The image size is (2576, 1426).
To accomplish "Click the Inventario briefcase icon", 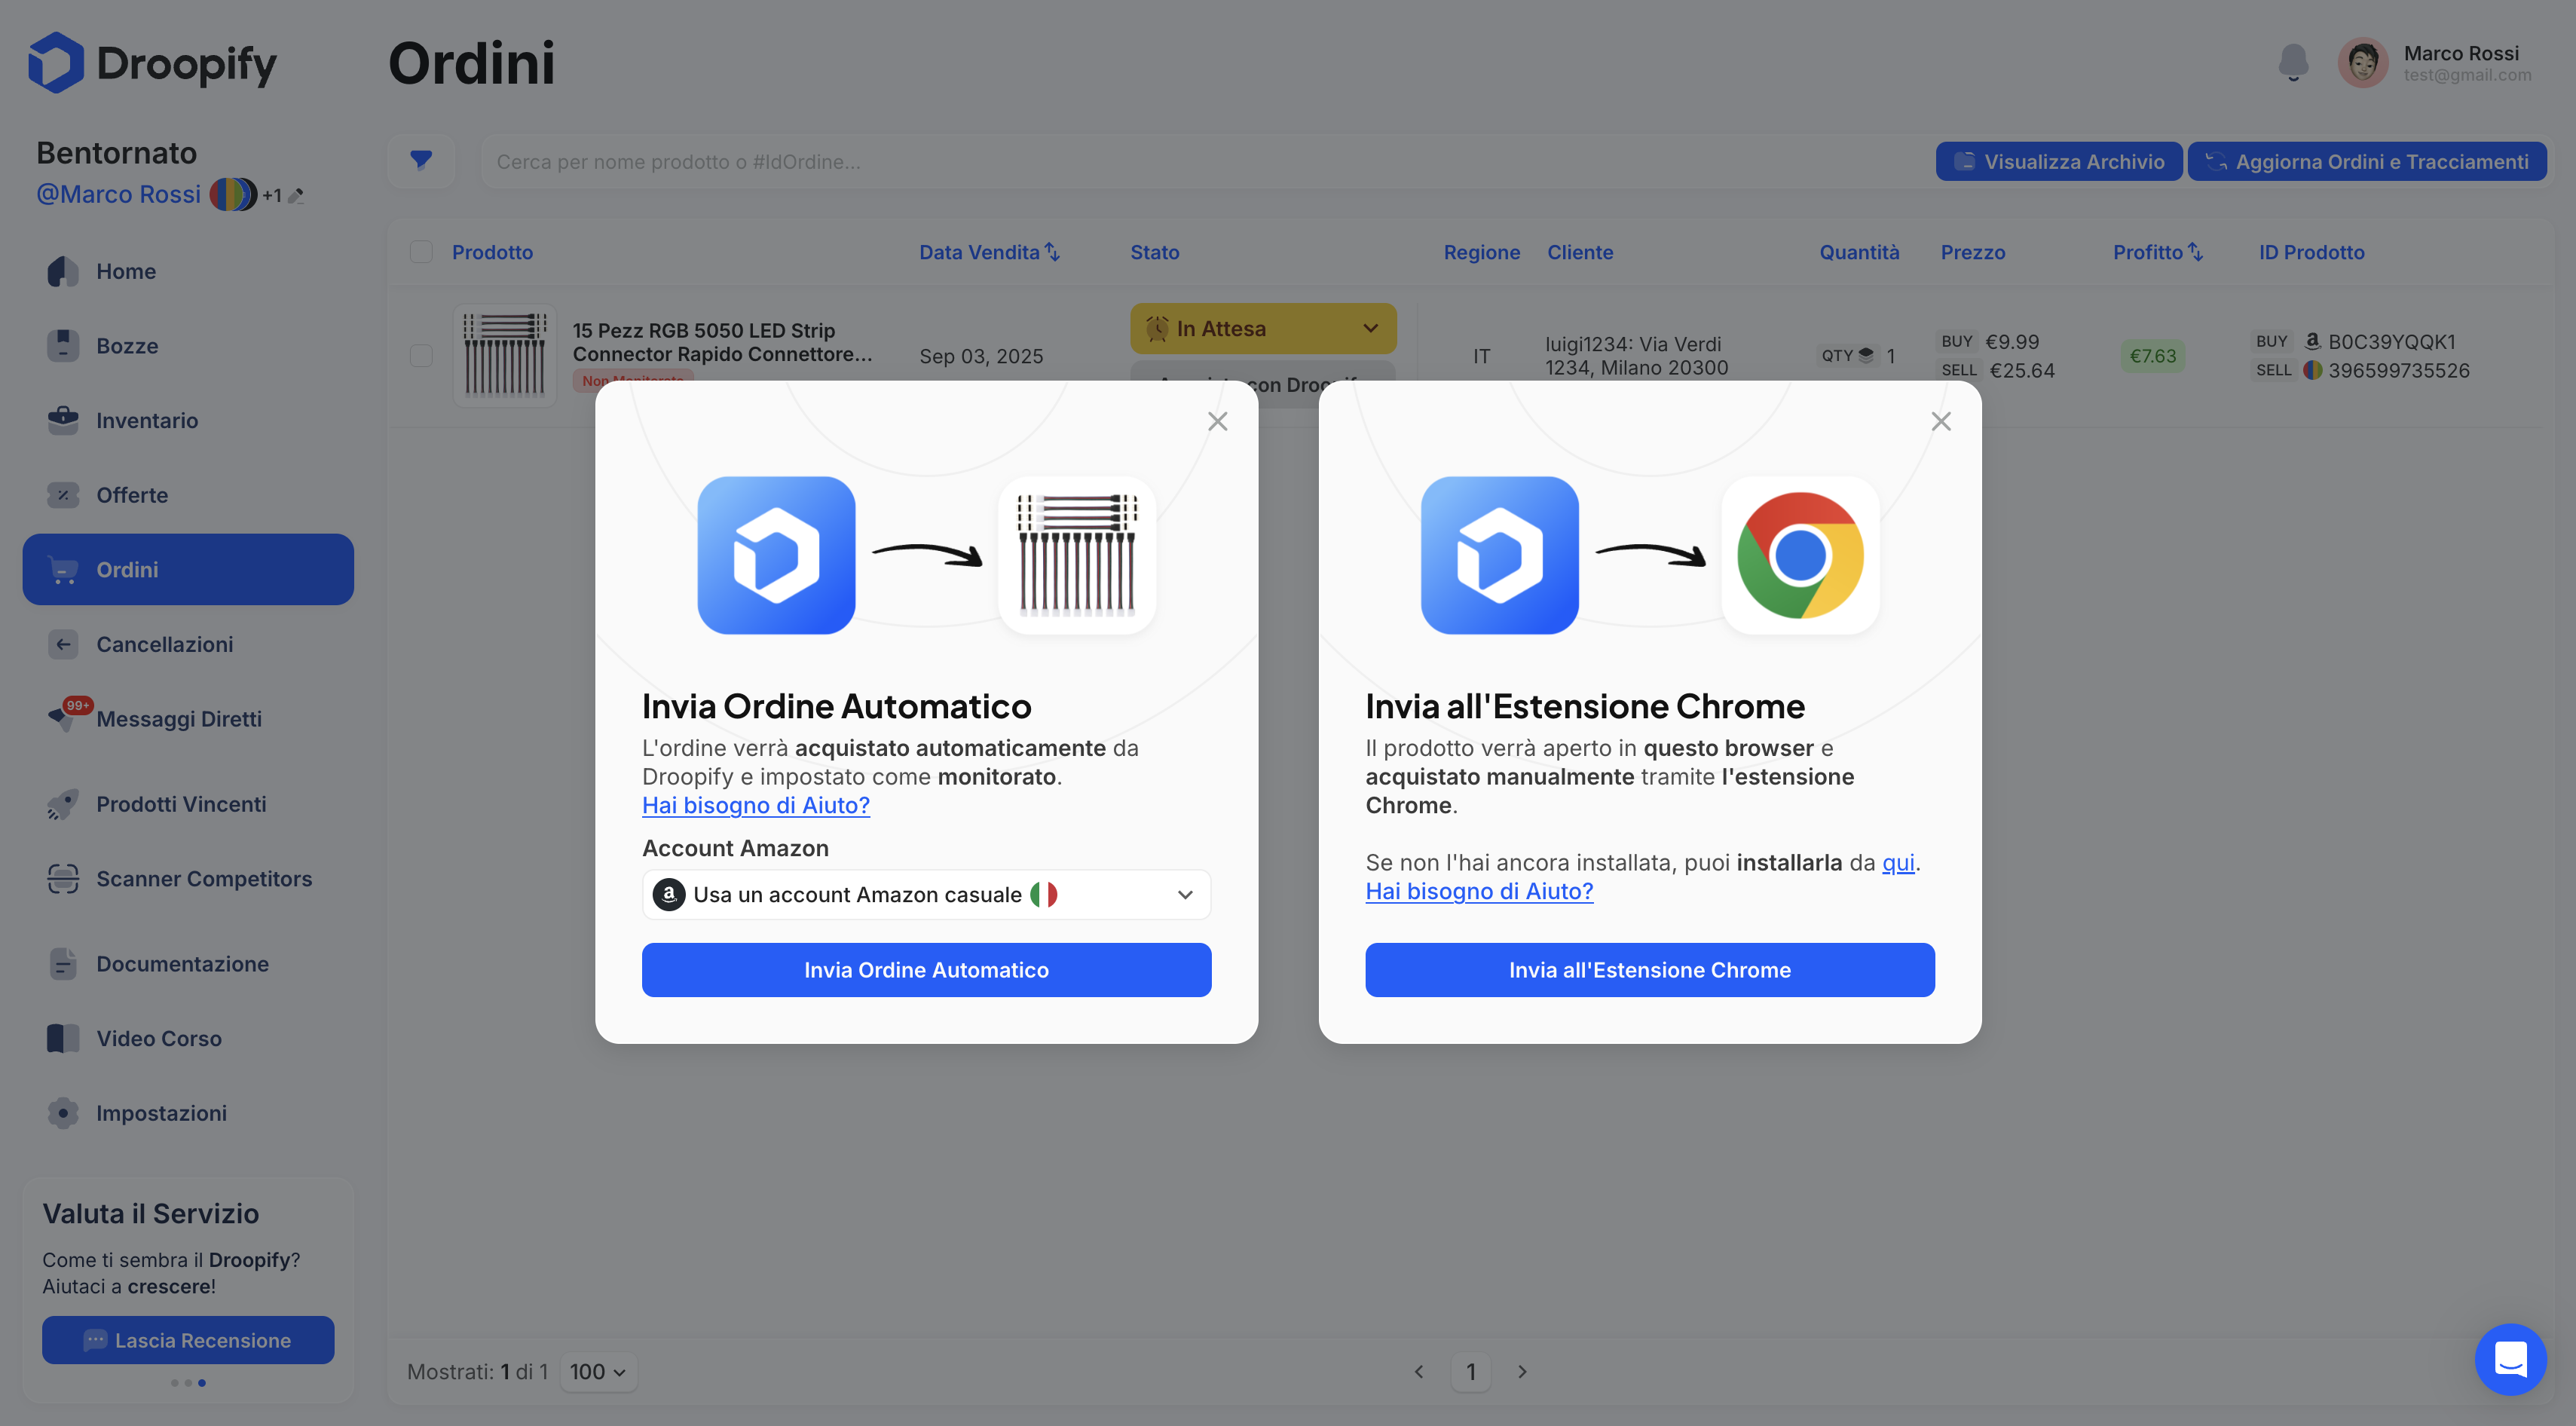I will pos(63,420).
